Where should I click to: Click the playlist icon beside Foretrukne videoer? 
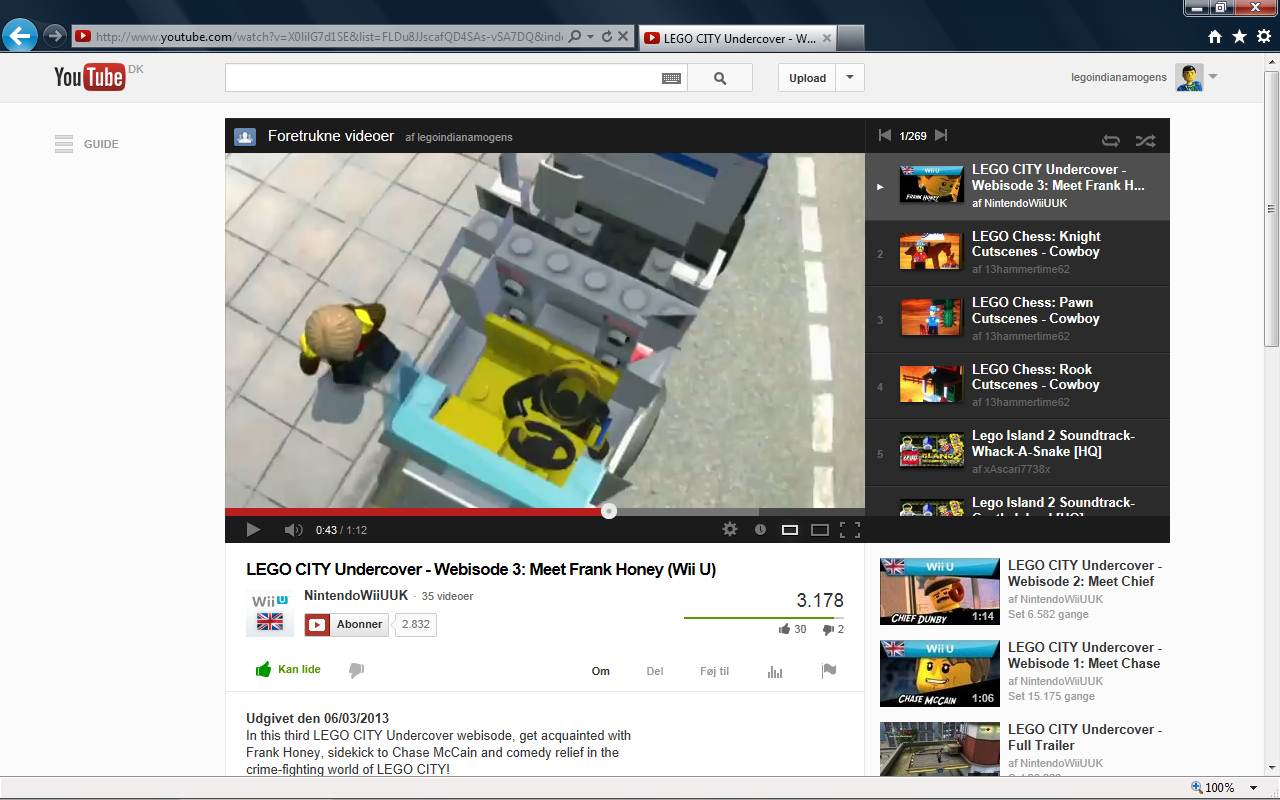245,137
